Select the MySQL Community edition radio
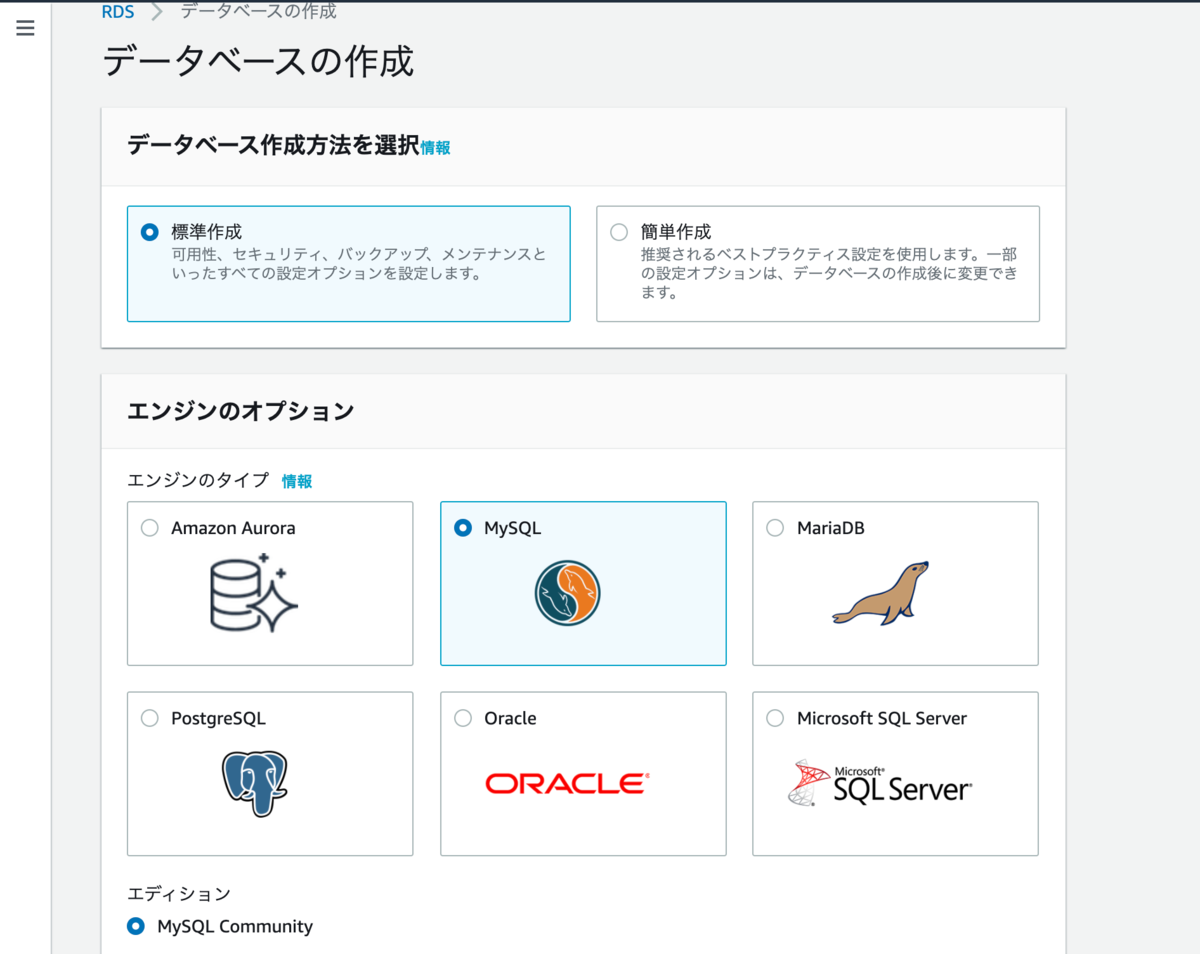1200x954 pixels. click(x=136, y=926)
